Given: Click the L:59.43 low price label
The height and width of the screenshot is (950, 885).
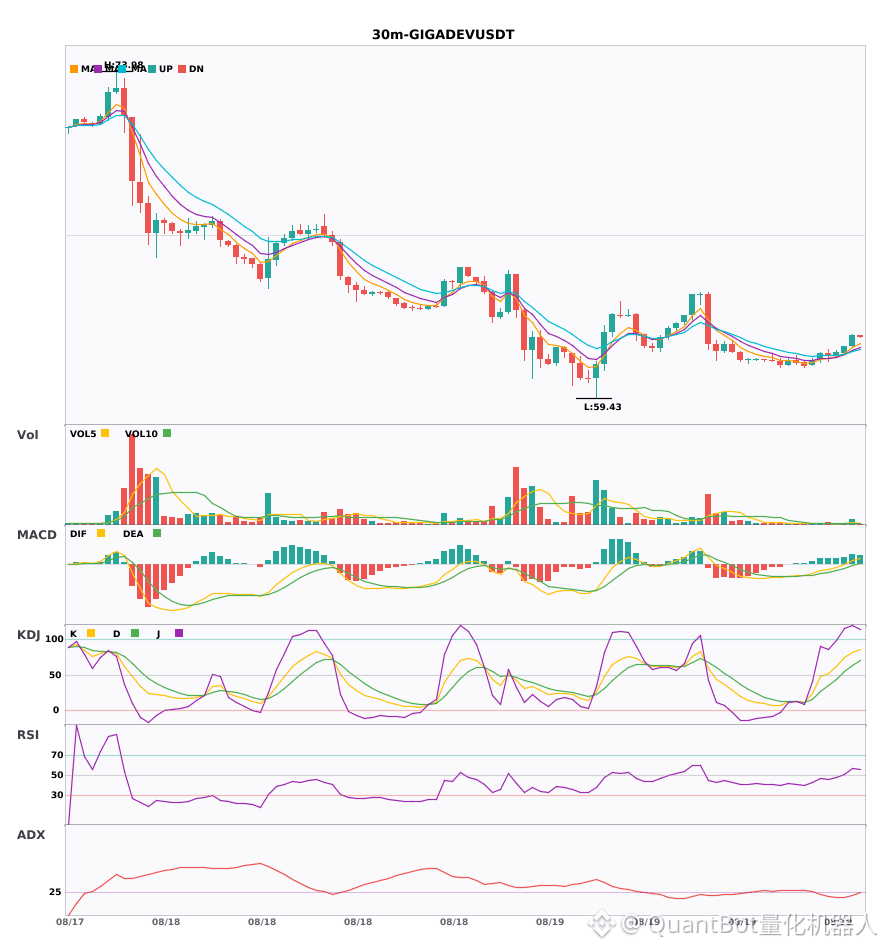Looking at the screenshot, I should (x=602, y=407).
